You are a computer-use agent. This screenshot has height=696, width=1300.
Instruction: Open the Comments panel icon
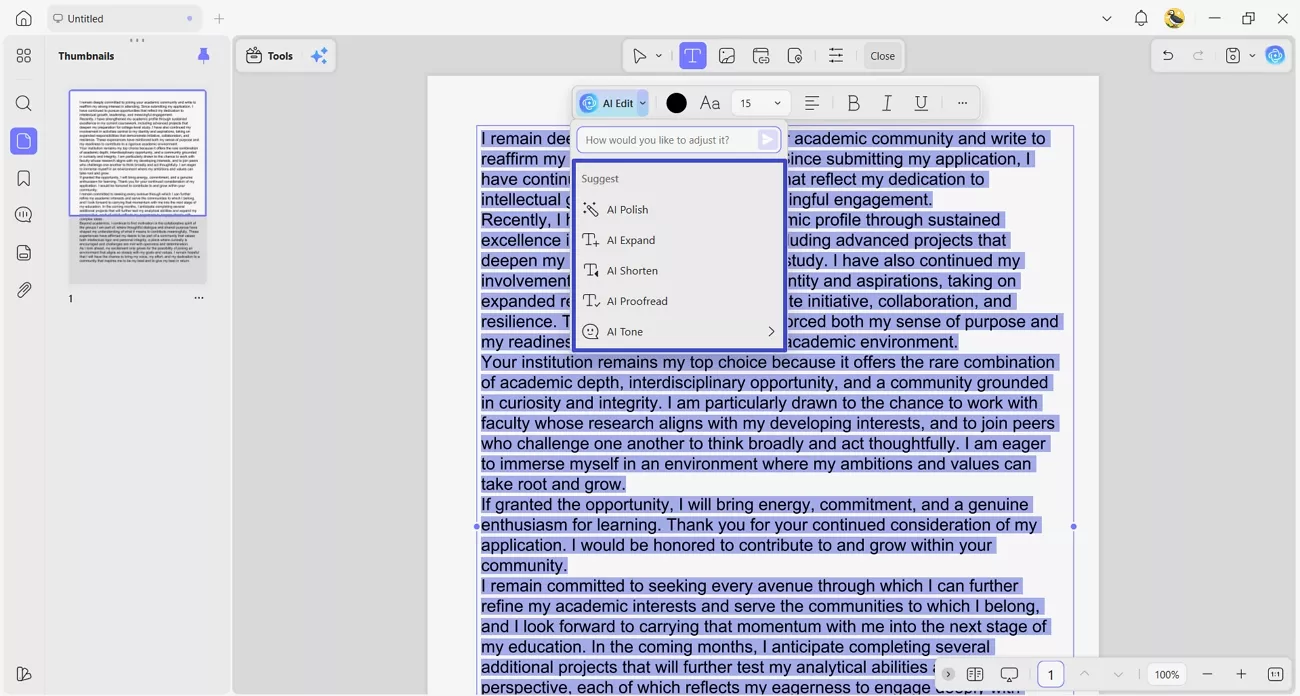click(x=24, y=215)
